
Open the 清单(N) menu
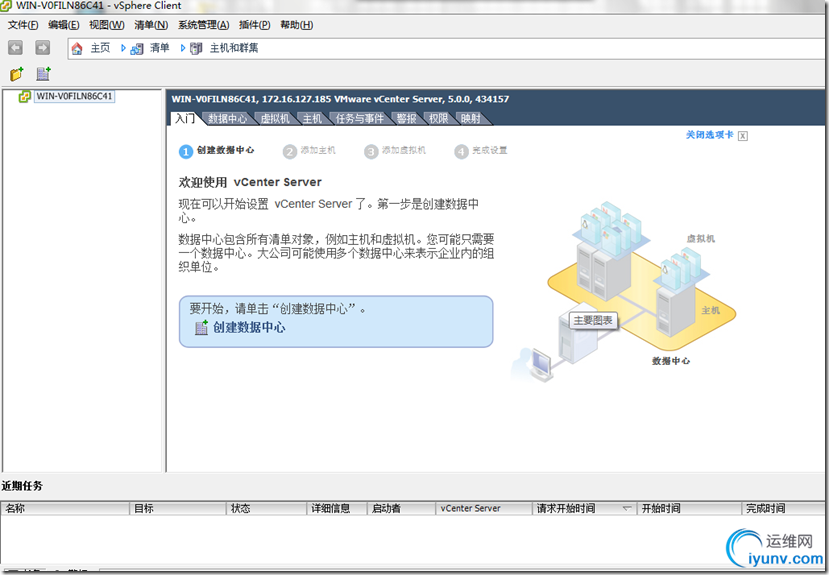pos(151,25)
